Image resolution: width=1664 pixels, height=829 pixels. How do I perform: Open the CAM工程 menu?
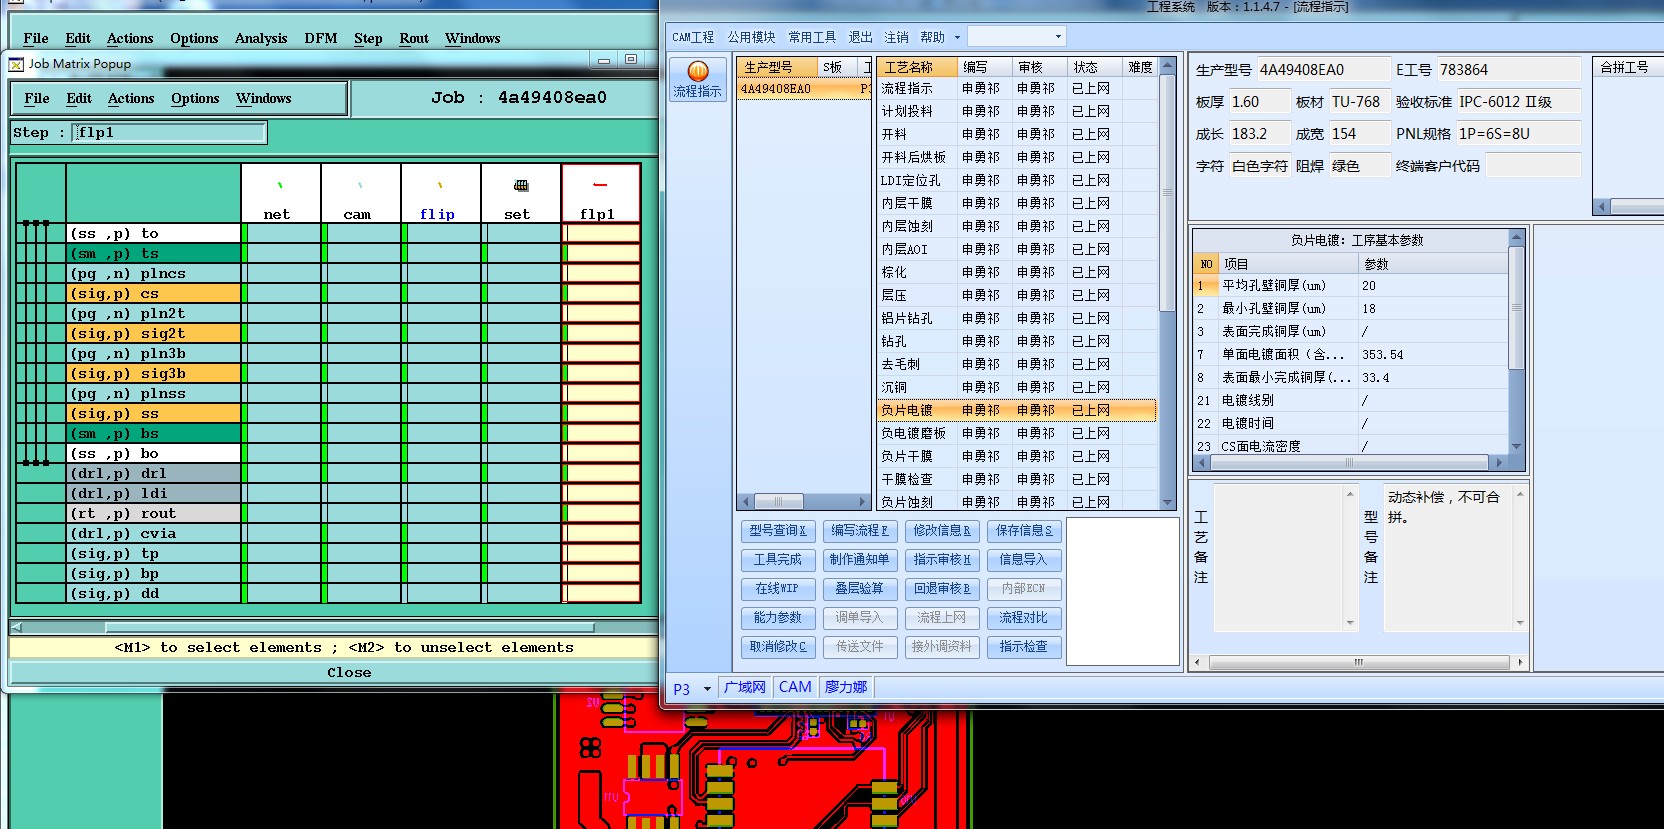693,37
